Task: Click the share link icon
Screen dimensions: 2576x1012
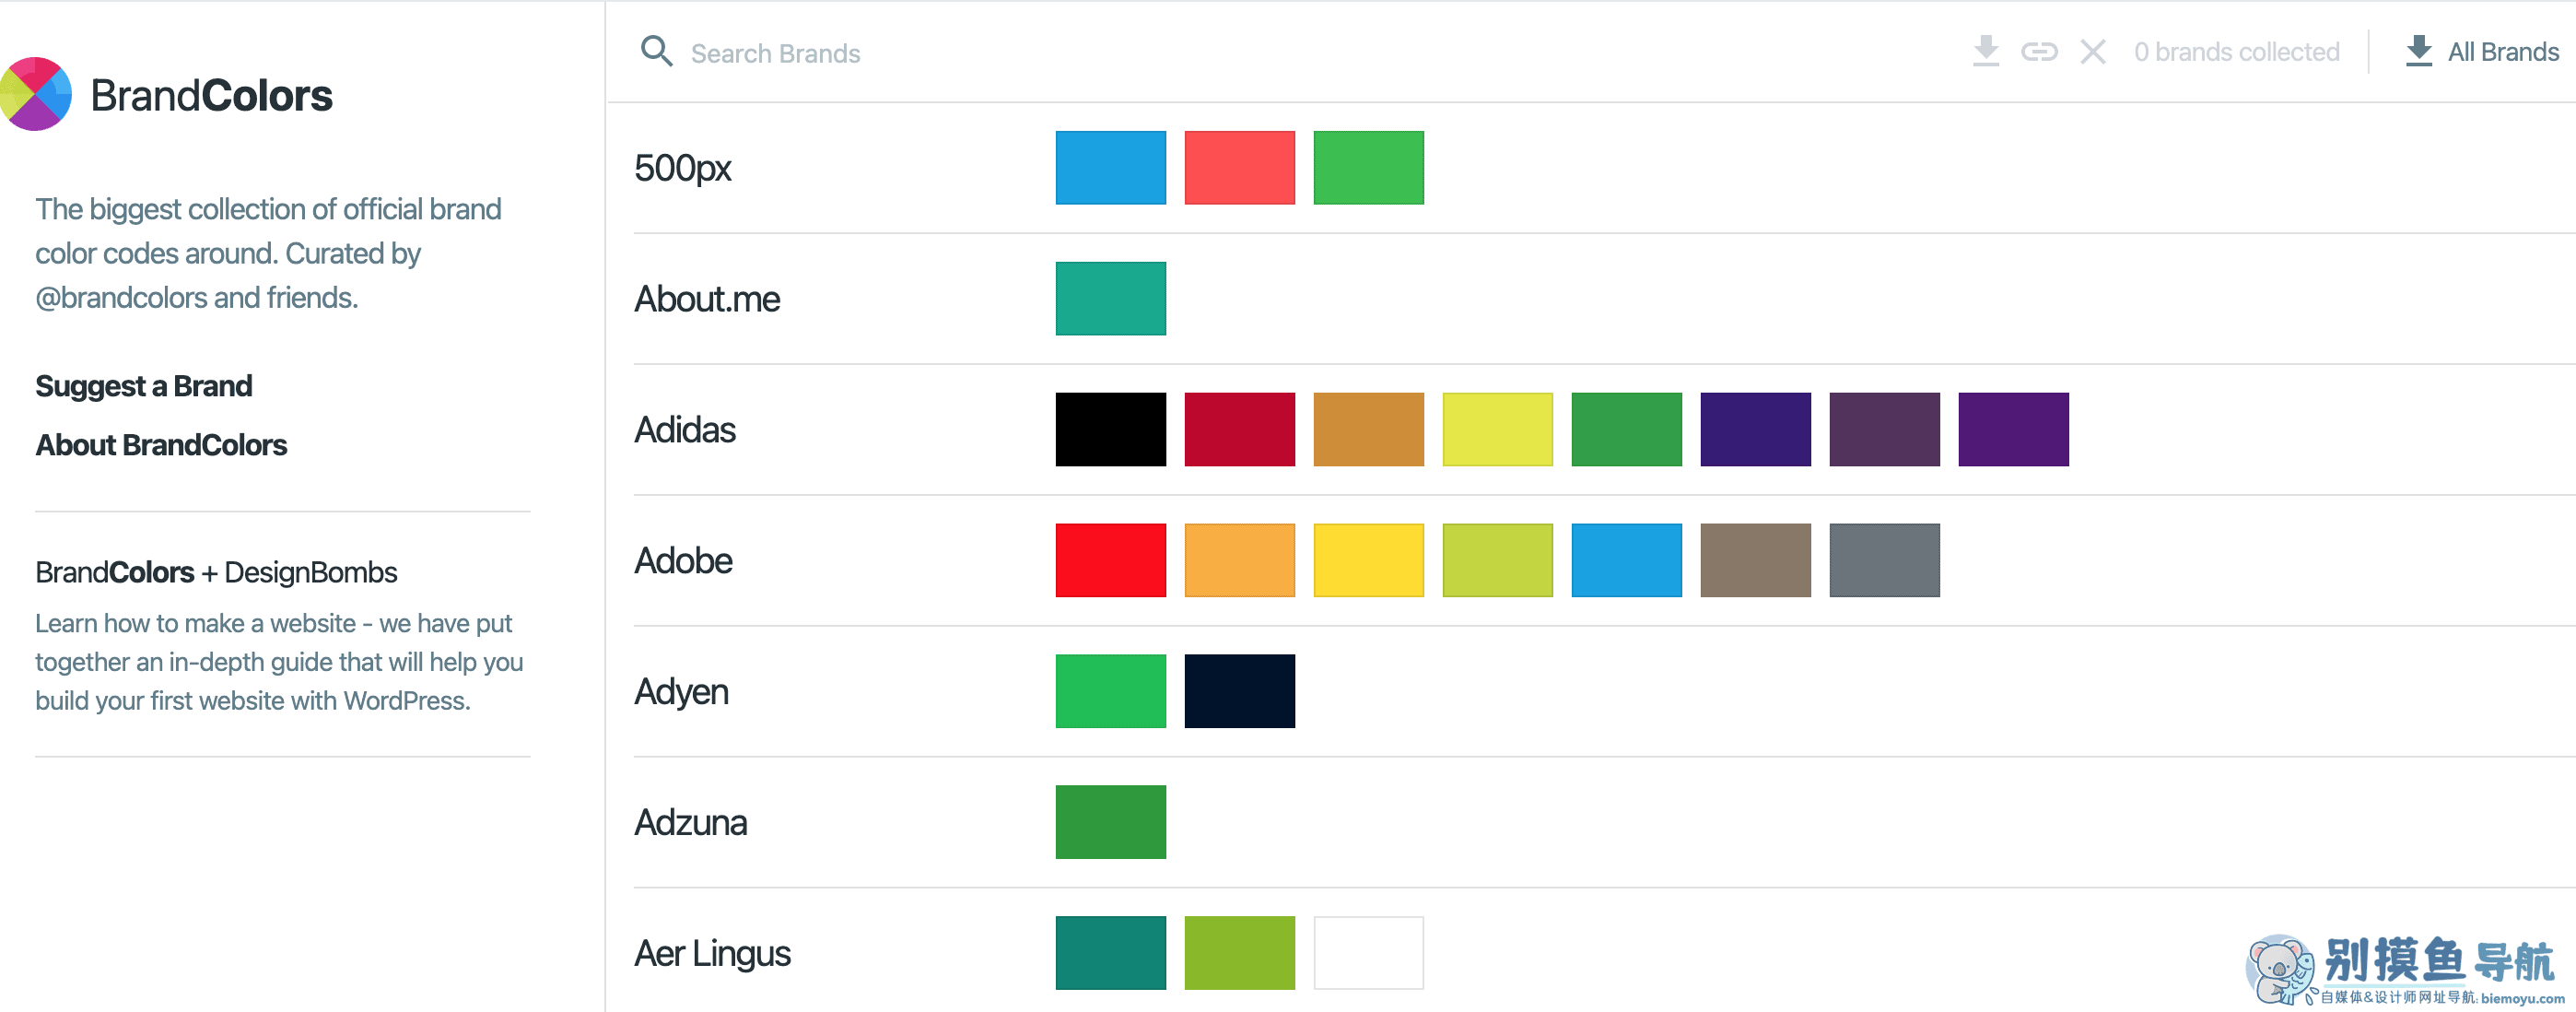Action: (x=2039, y=51)
